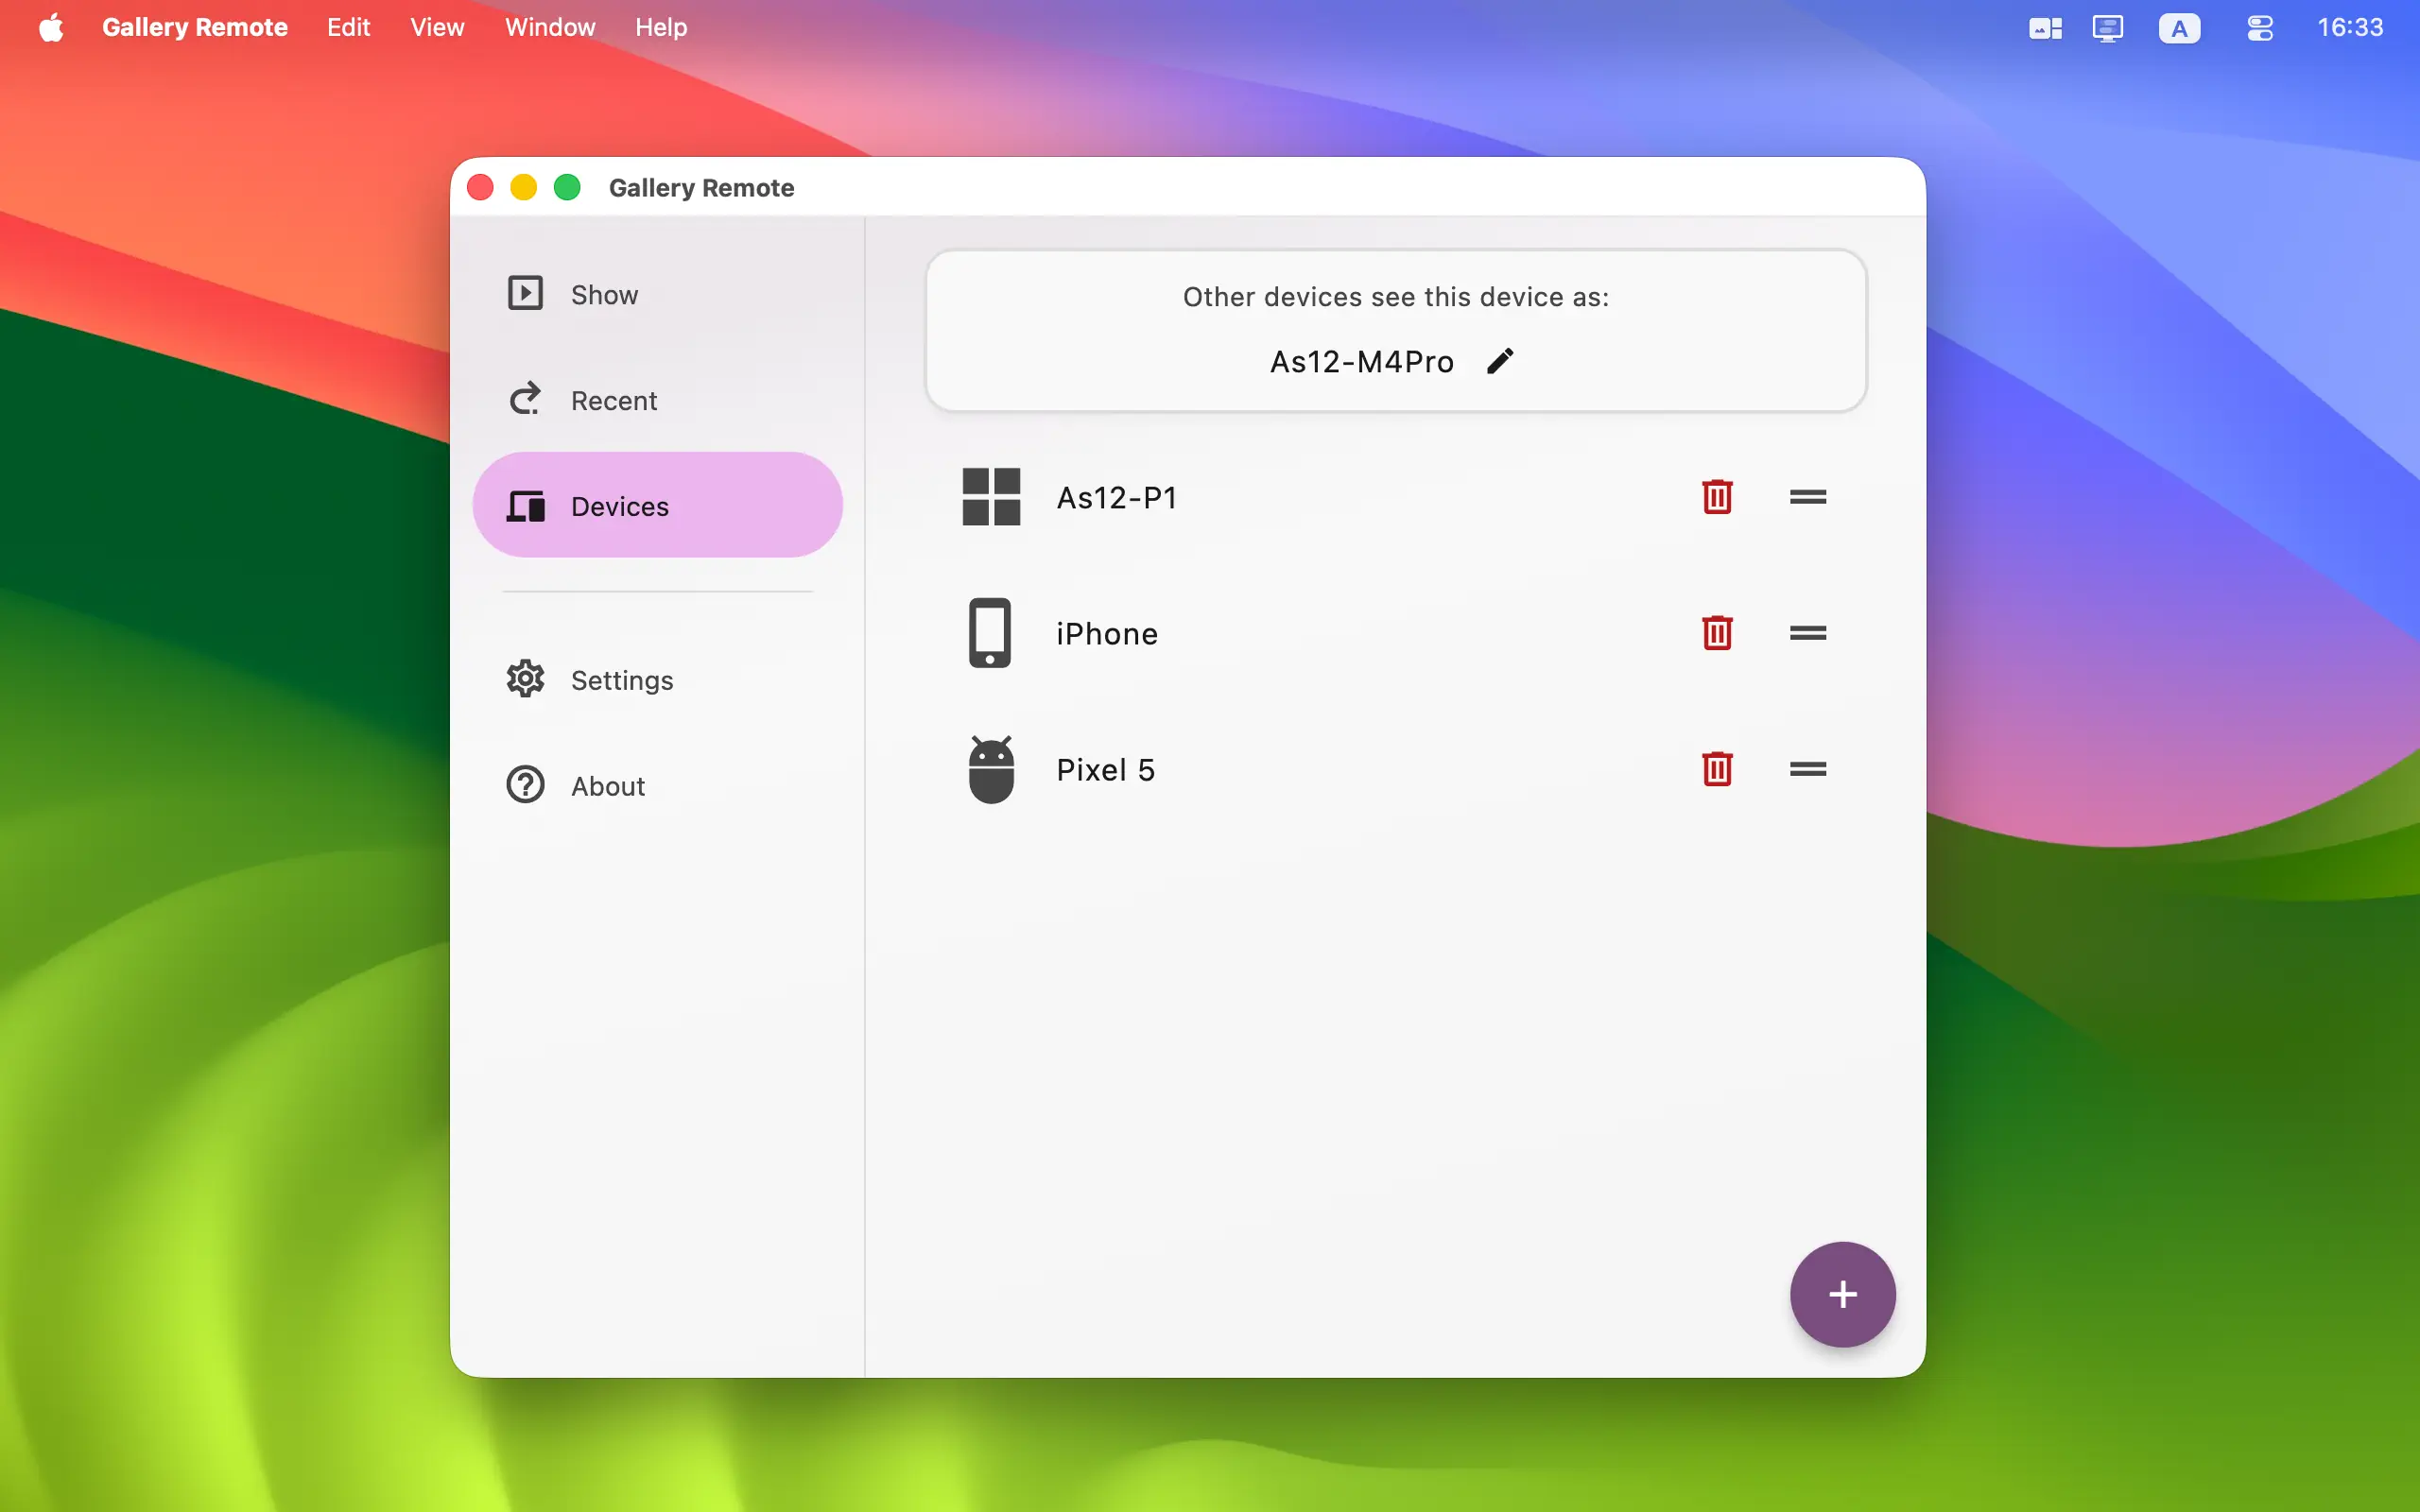This screenshot has width=2420, height=1512.
Task: Select the Devices sidebar entry
Action: tap(657, 505)
